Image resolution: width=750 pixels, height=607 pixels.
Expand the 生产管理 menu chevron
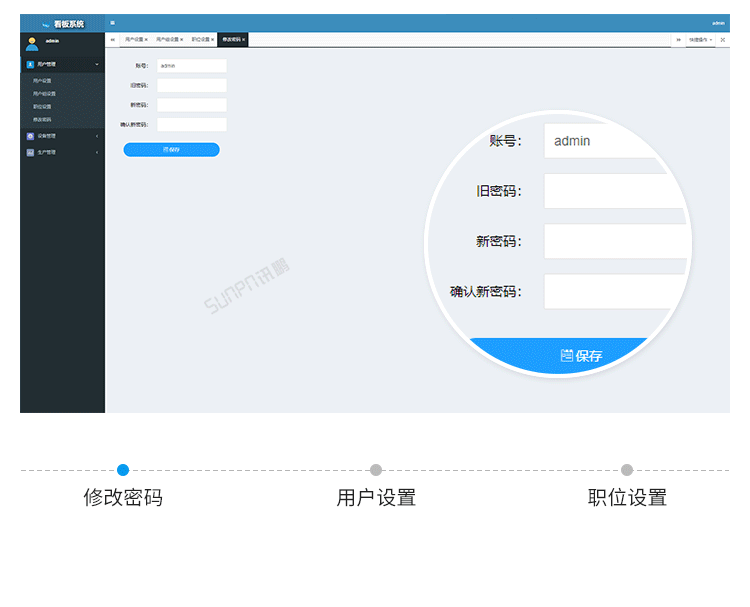pos(97,153)
